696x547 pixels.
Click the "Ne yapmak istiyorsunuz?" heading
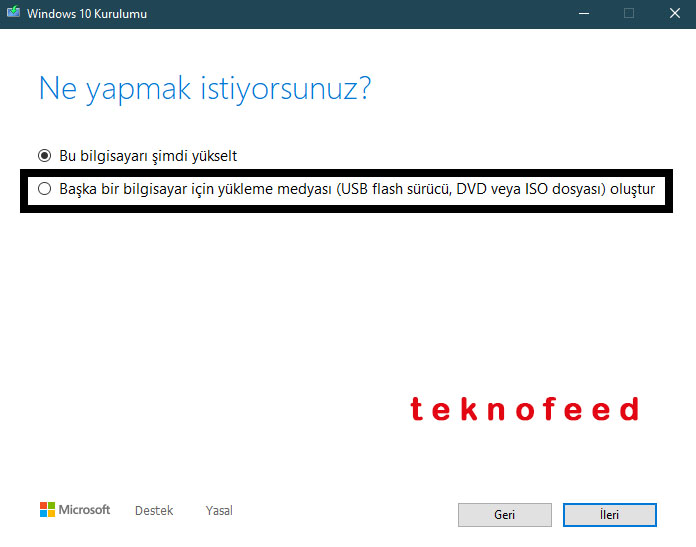tap(205, 88)
